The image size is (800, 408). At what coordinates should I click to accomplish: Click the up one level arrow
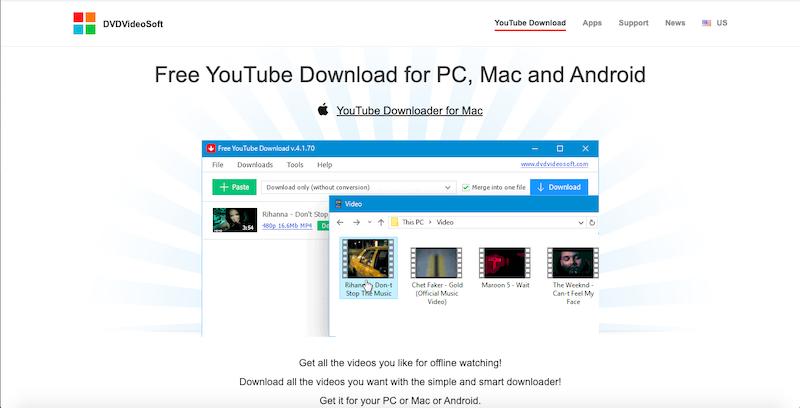pyautogui.click(x=381, y=222)
